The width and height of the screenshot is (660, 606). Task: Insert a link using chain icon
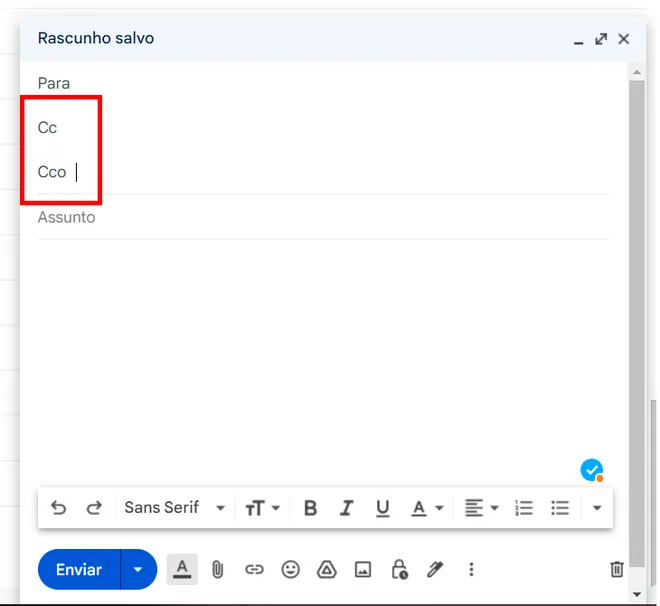(254, 569)
